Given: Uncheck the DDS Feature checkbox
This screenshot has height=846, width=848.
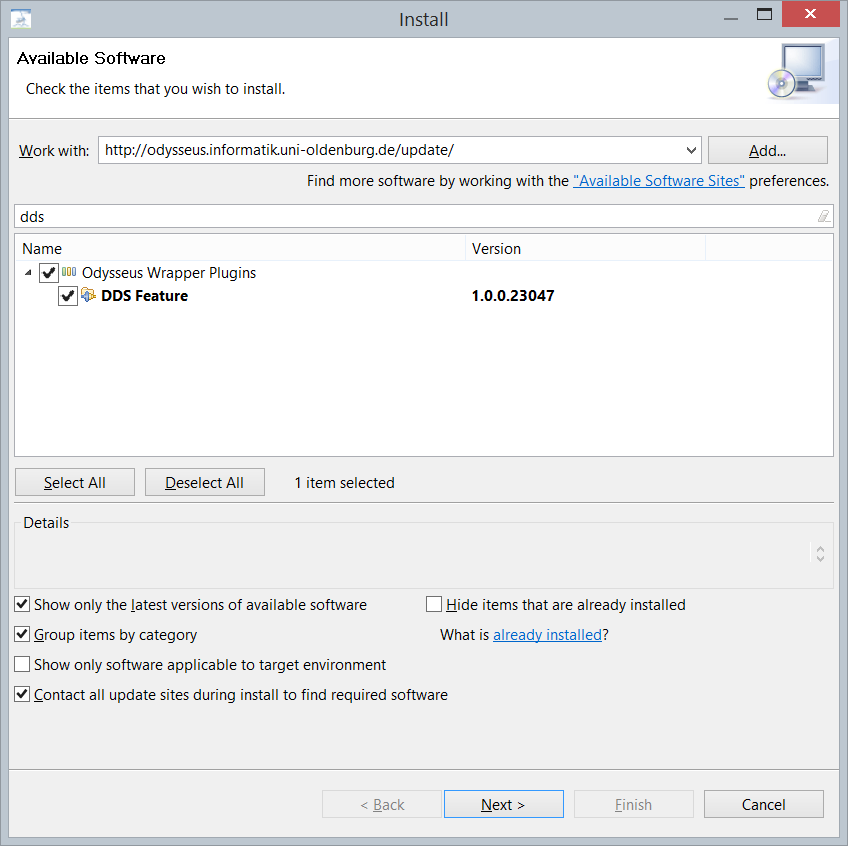Looking at the screenshot, I should [x=68, y=296].
